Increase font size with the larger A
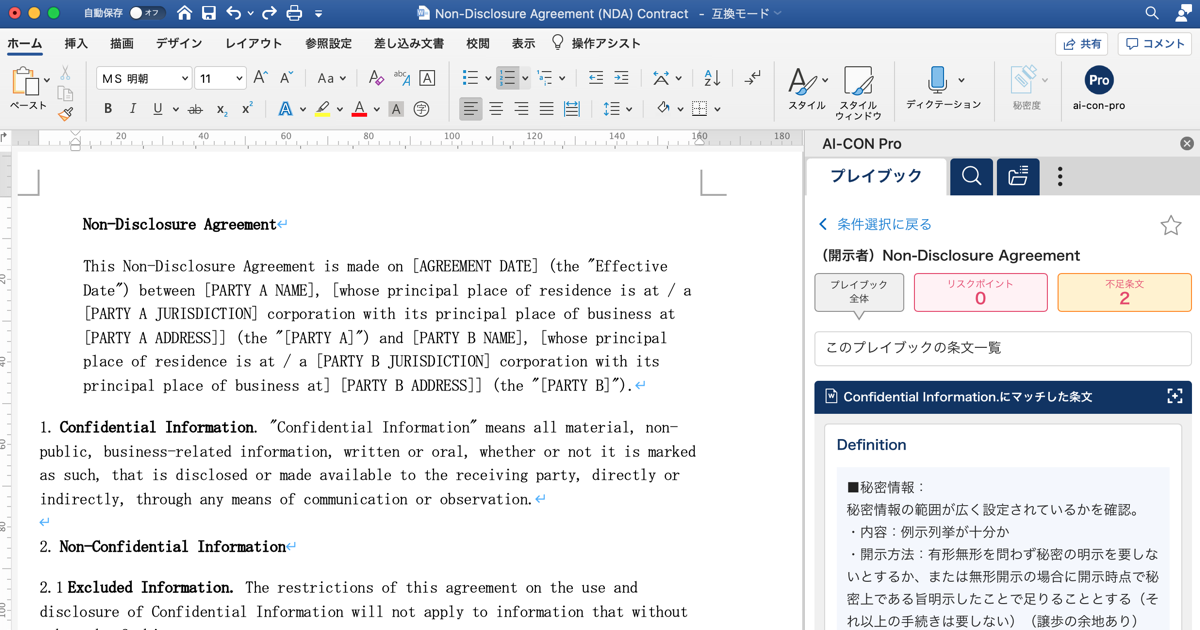The height and width of the screenshot is (630, 1200). 260,78
